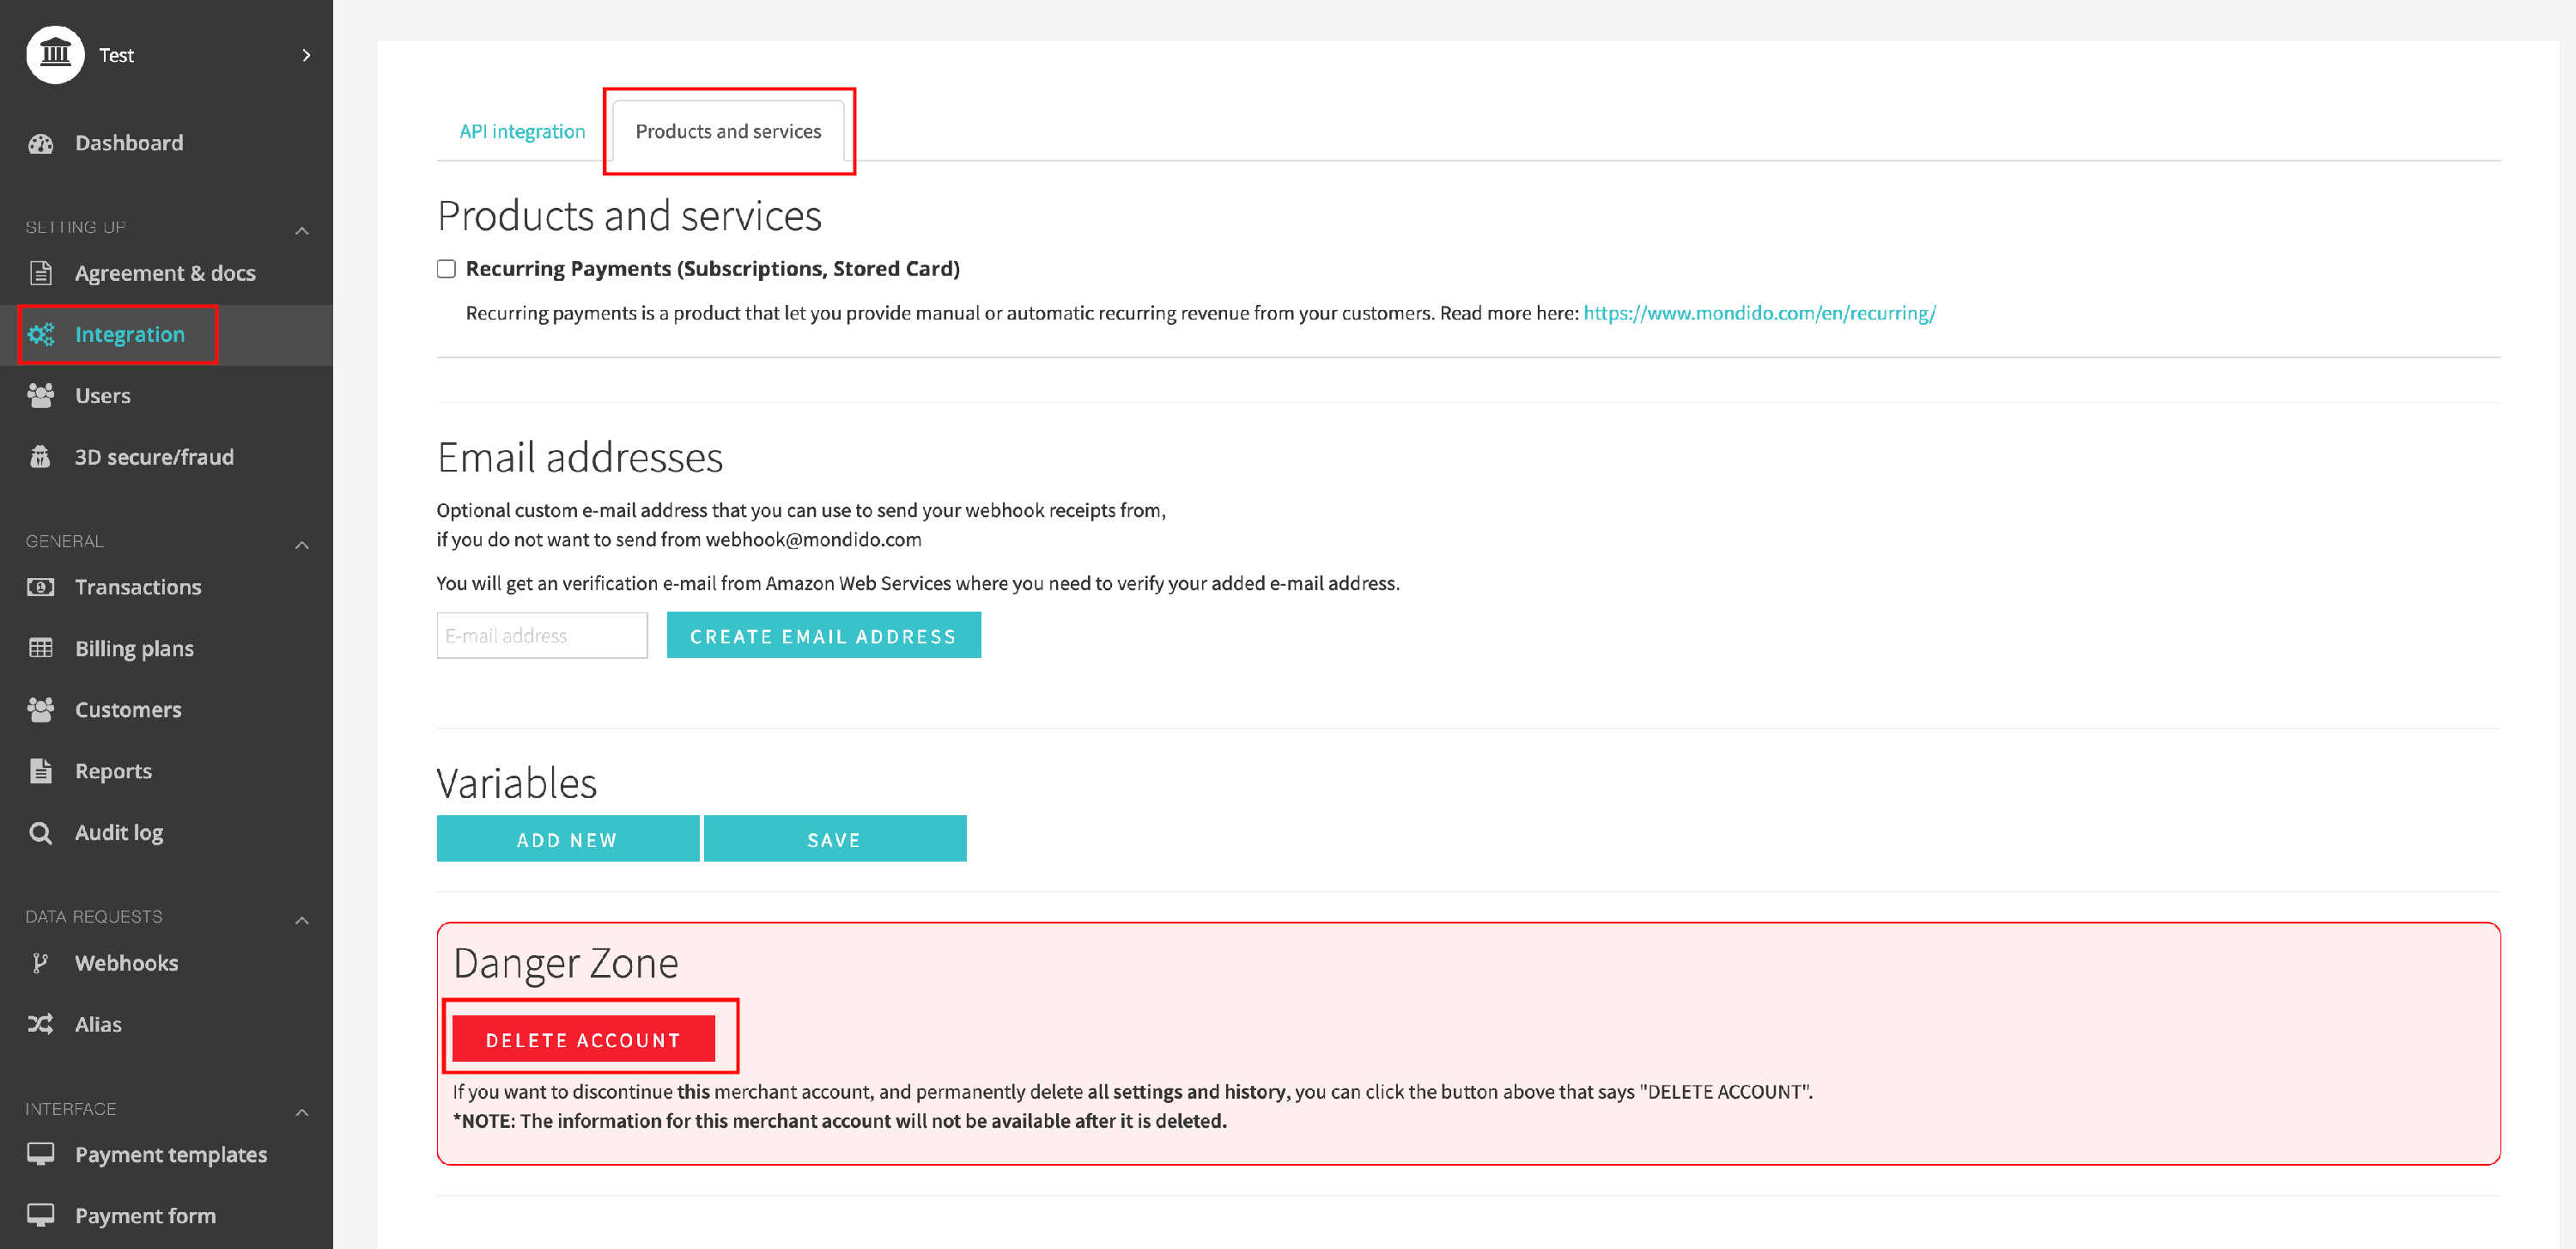2576x1249 pixels.
Task: Open Webhooks menu item
Action: (x=126, y=963)
